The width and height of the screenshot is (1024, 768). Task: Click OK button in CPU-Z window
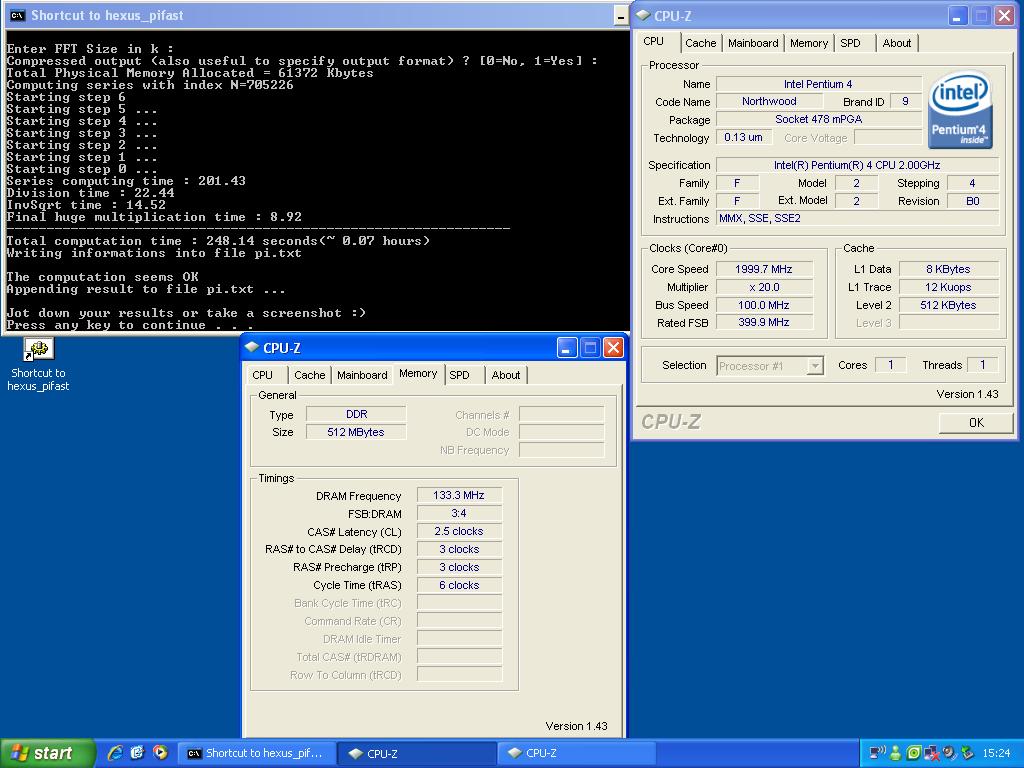pos(976,423)
